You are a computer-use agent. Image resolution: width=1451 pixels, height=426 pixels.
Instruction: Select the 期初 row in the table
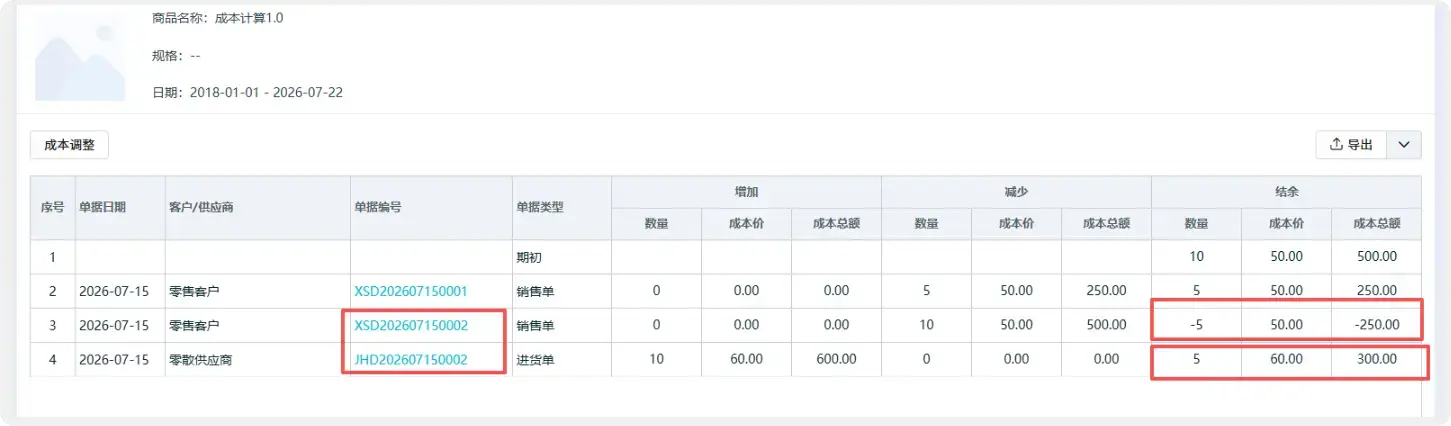pyautogui.click(x=725, y=257)
